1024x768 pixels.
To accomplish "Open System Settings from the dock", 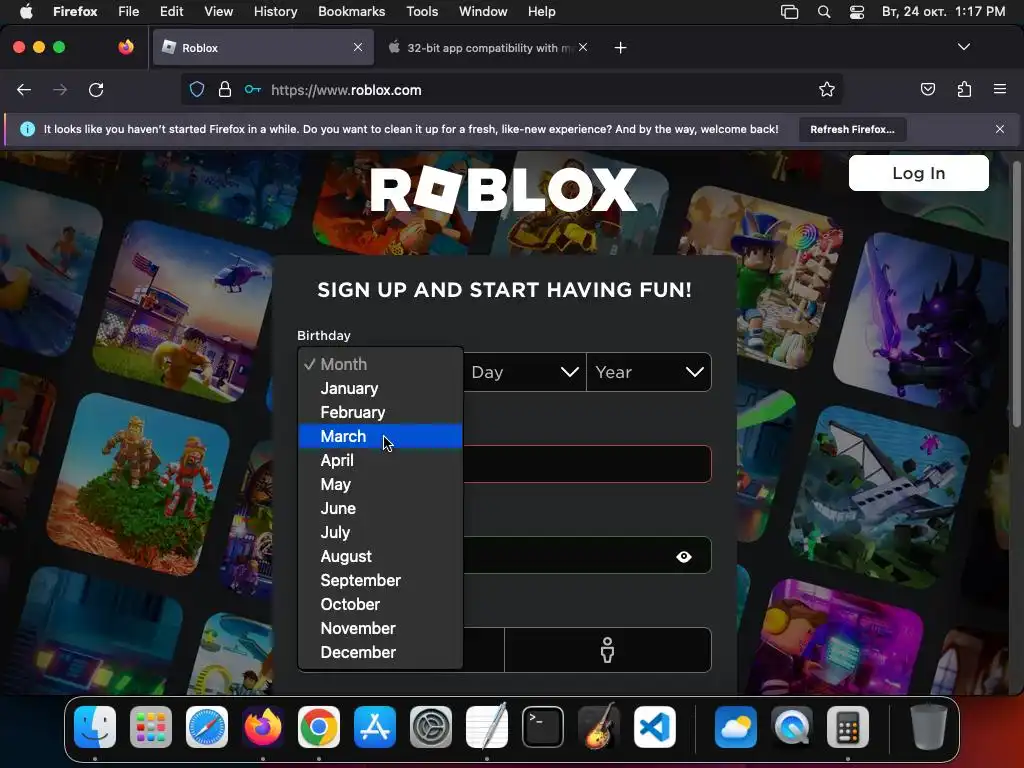I will pyautogui.click(x=431, y=727).
